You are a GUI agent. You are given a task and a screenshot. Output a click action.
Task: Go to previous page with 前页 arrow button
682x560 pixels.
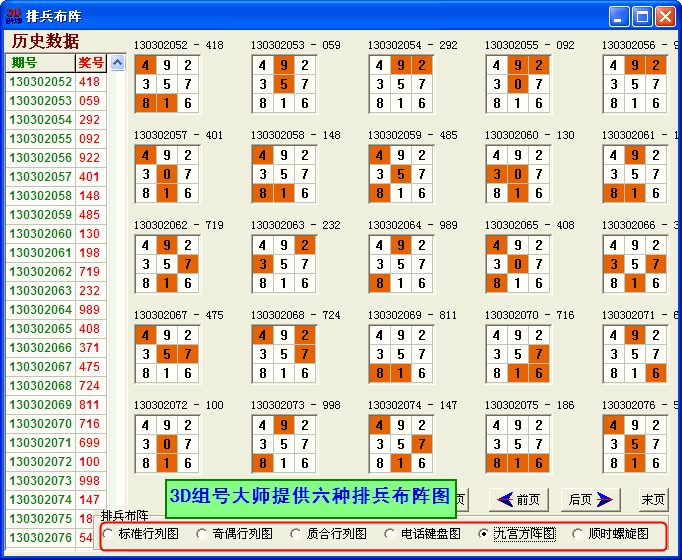[519, 499]
